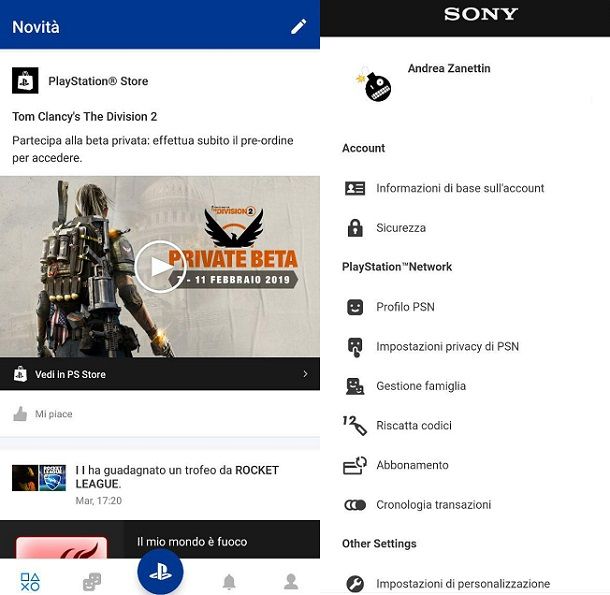Open Impostazioni privacy di PSN
The image size is (610, 595).
tap(447, 347)
